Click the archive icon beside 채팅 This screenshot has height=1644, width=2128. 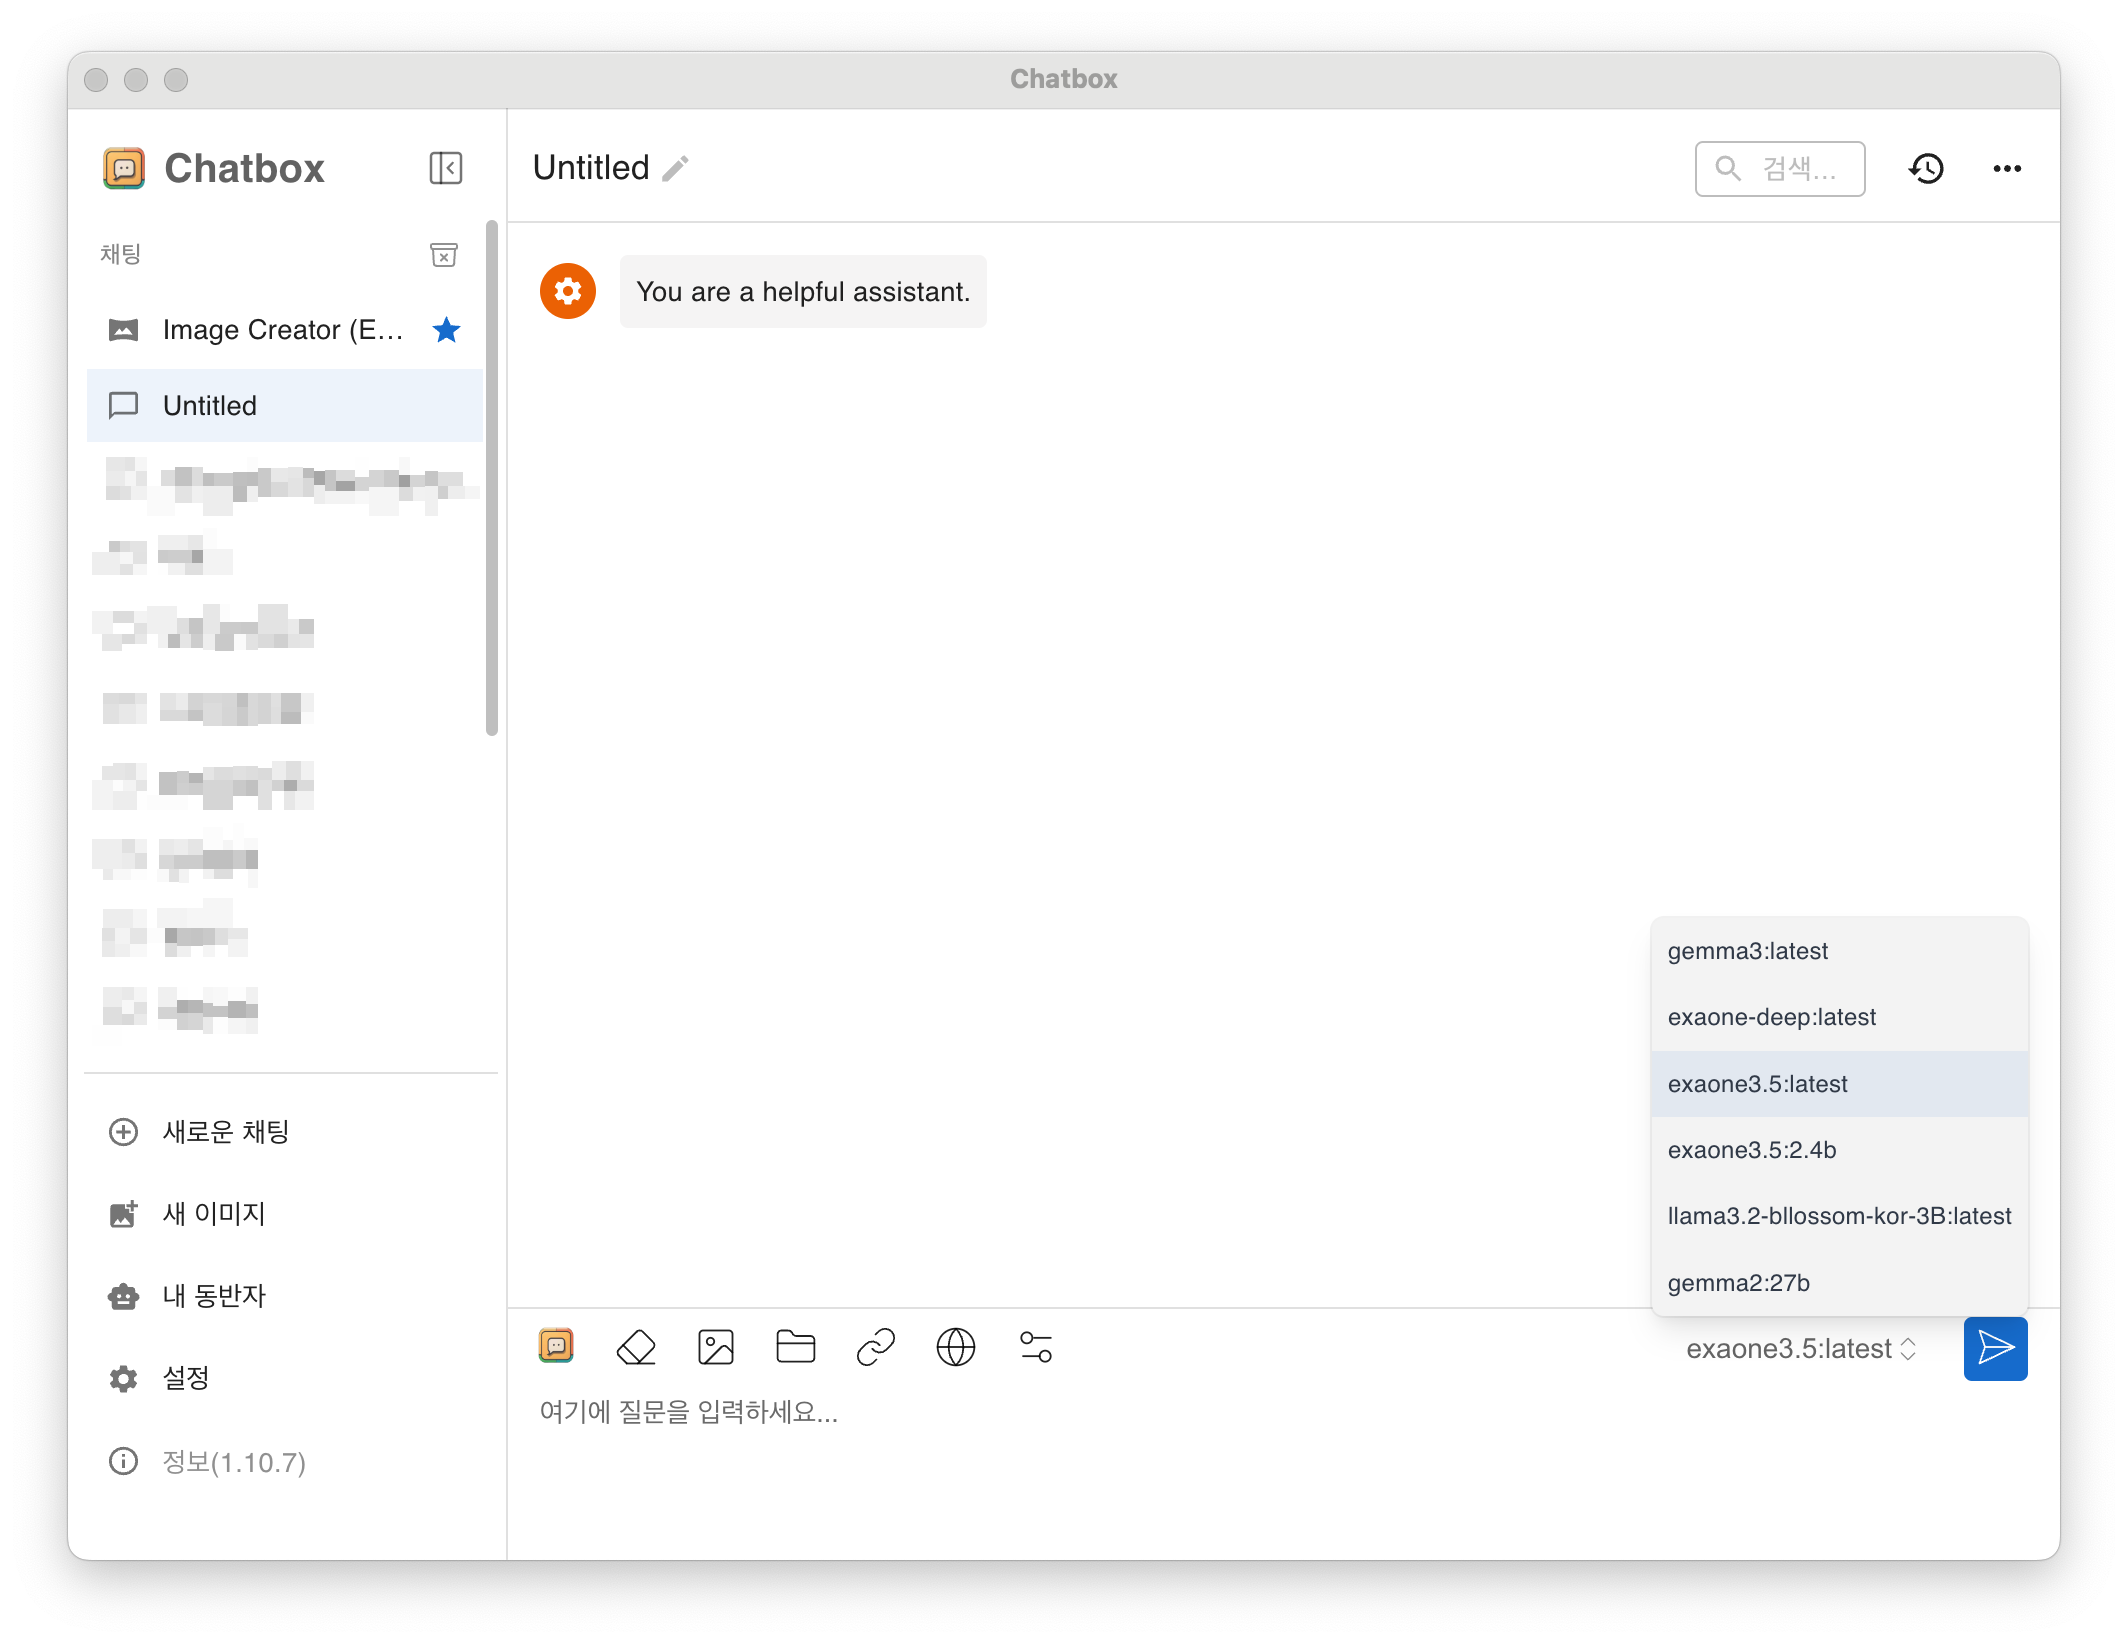coord(443,255)
